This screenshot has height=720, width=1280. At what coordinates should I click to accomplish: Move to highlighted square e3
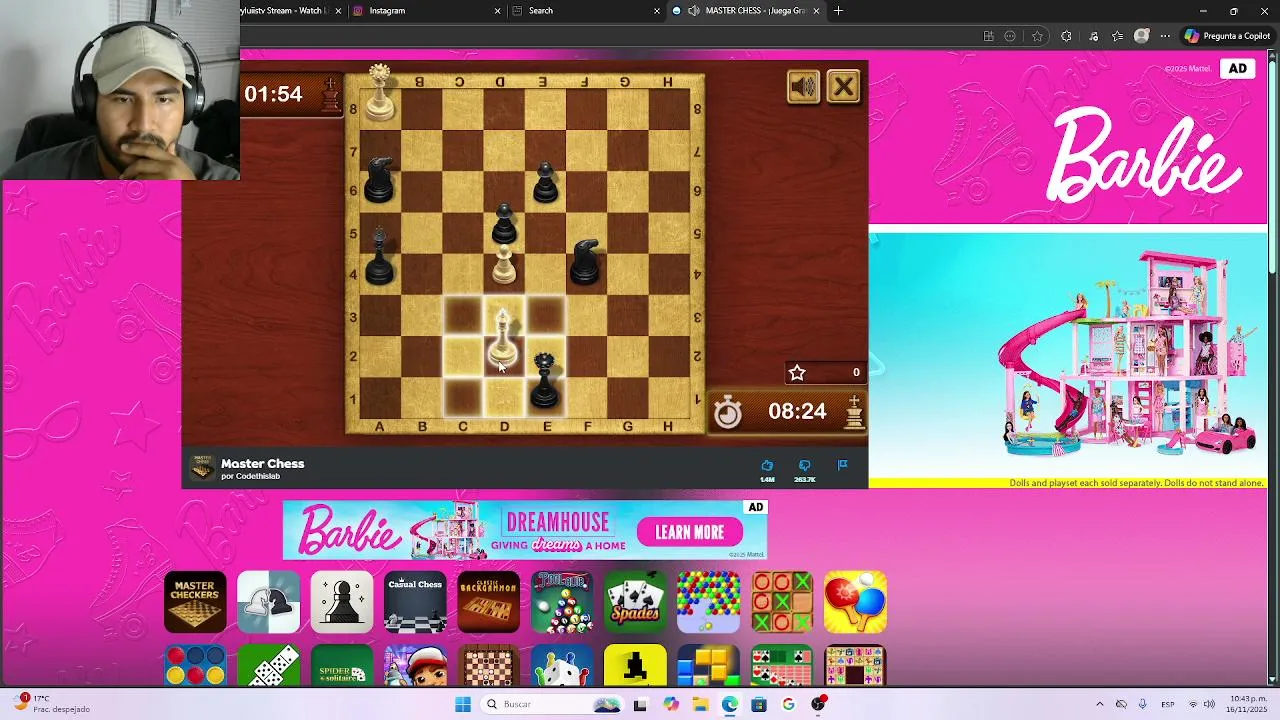(545, 314)
